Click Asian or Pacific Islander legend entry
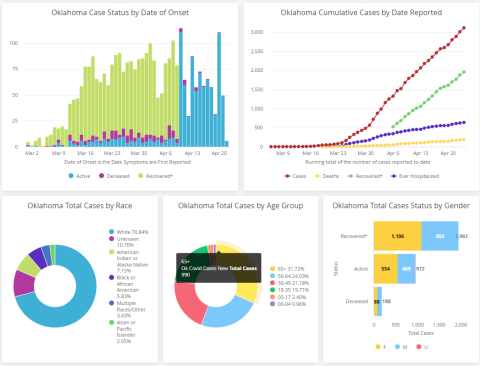480x366 pixels. click(x=122, y=332)
